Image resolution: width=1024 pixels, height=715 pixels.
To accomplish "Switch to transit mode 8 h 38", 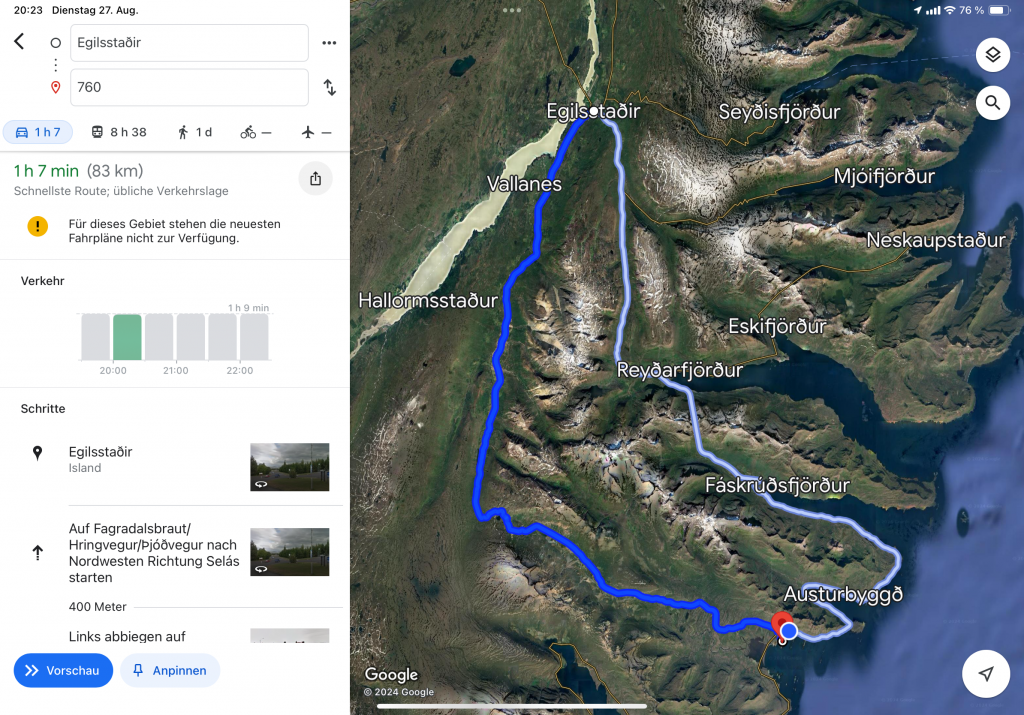I will [x=119, y=133].
